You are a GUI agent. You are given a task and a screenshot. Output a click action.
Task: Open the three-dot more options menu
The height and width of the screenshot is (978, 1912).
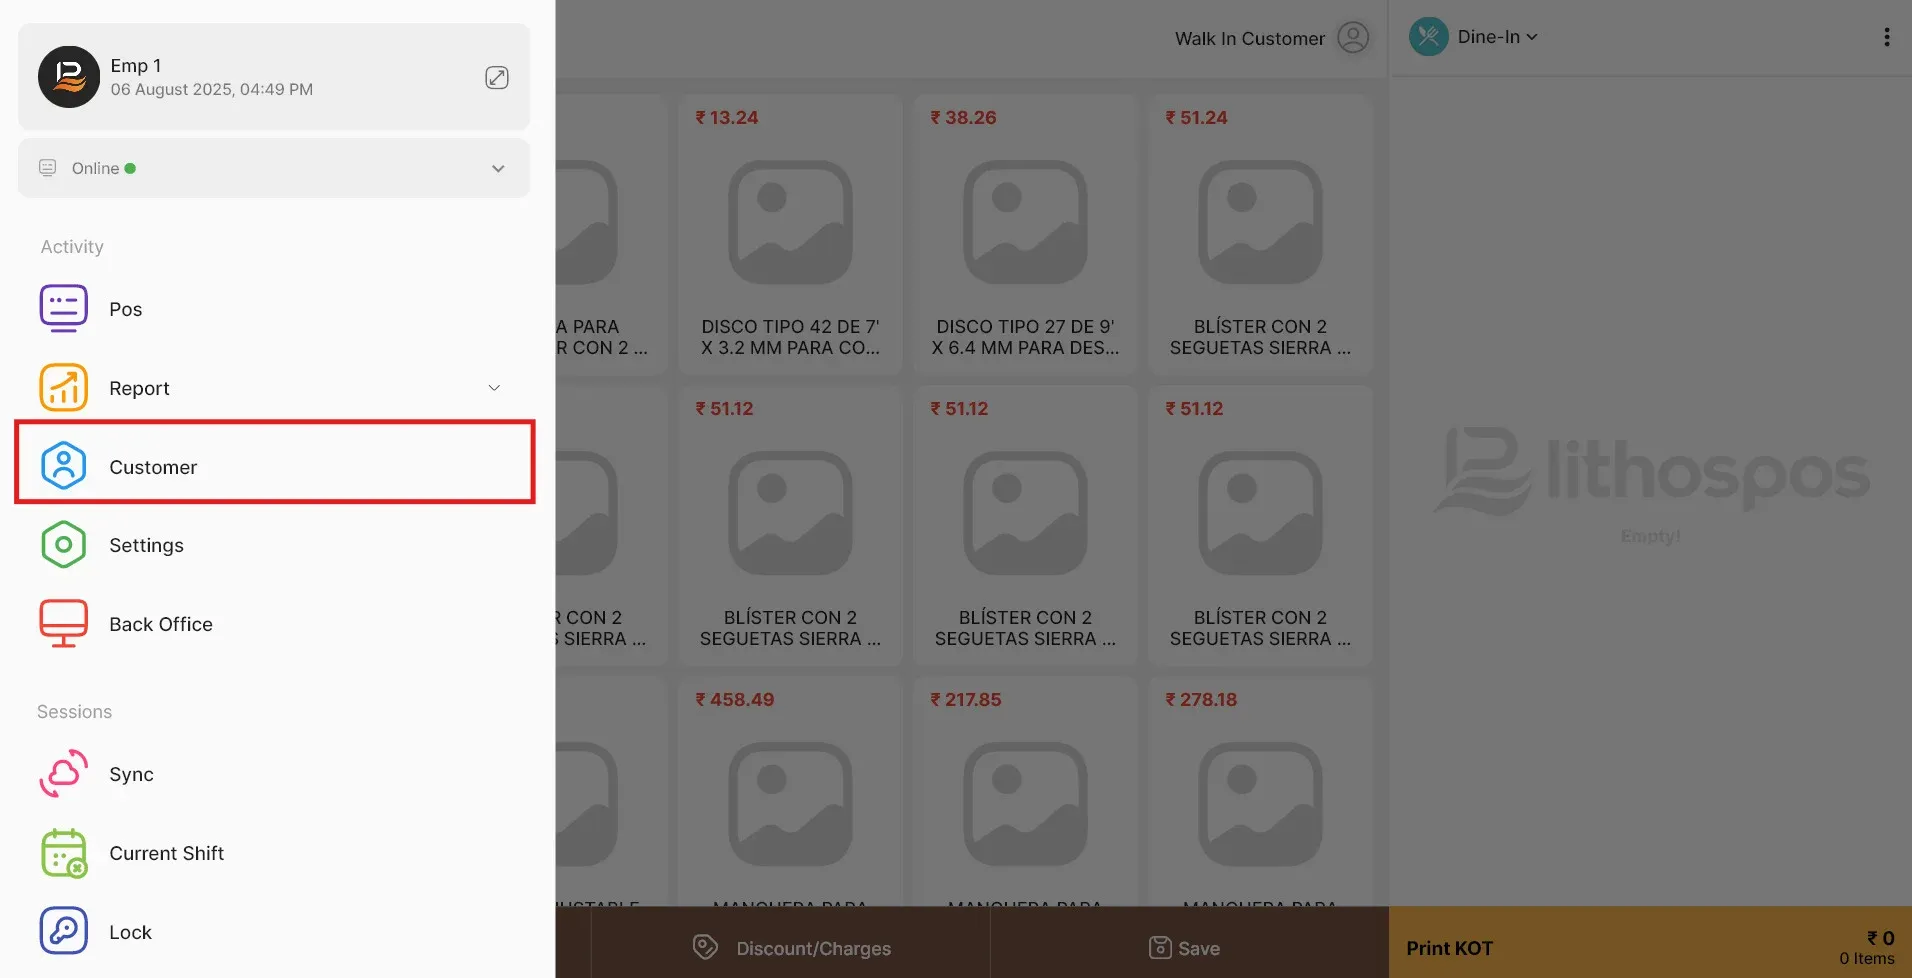click(1886, 37)
